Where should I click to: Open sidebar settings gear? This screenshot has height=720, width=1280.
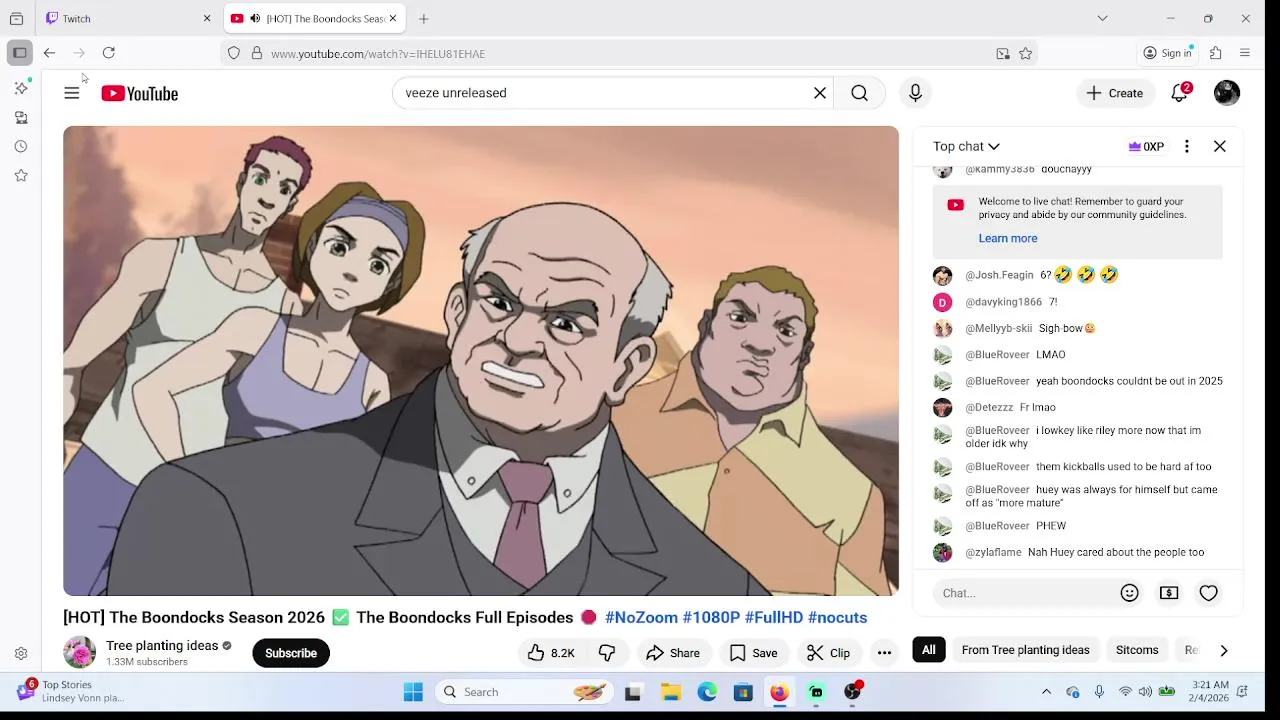pos(21,654)
